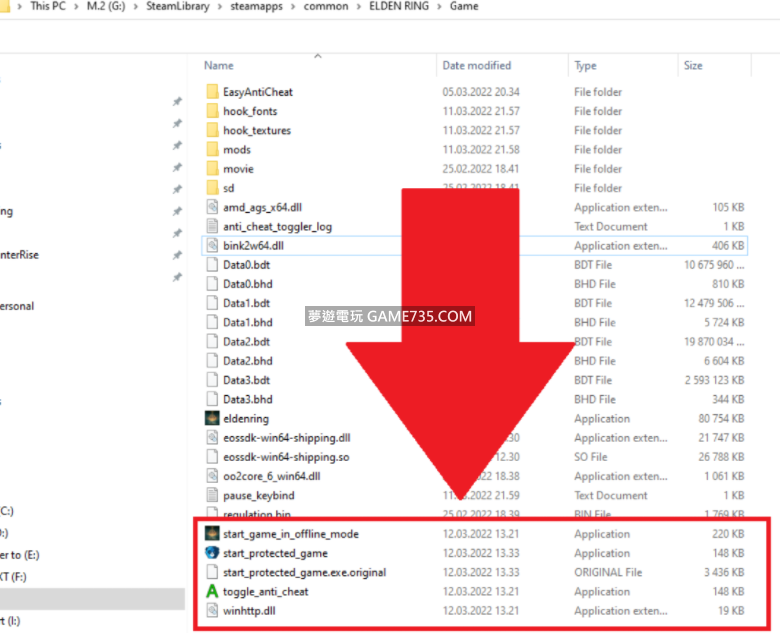Image resolution: width=780 pixels, height=633 pixels.
Task: Select the hook_textures folder icon
Action: click(212, 131)
